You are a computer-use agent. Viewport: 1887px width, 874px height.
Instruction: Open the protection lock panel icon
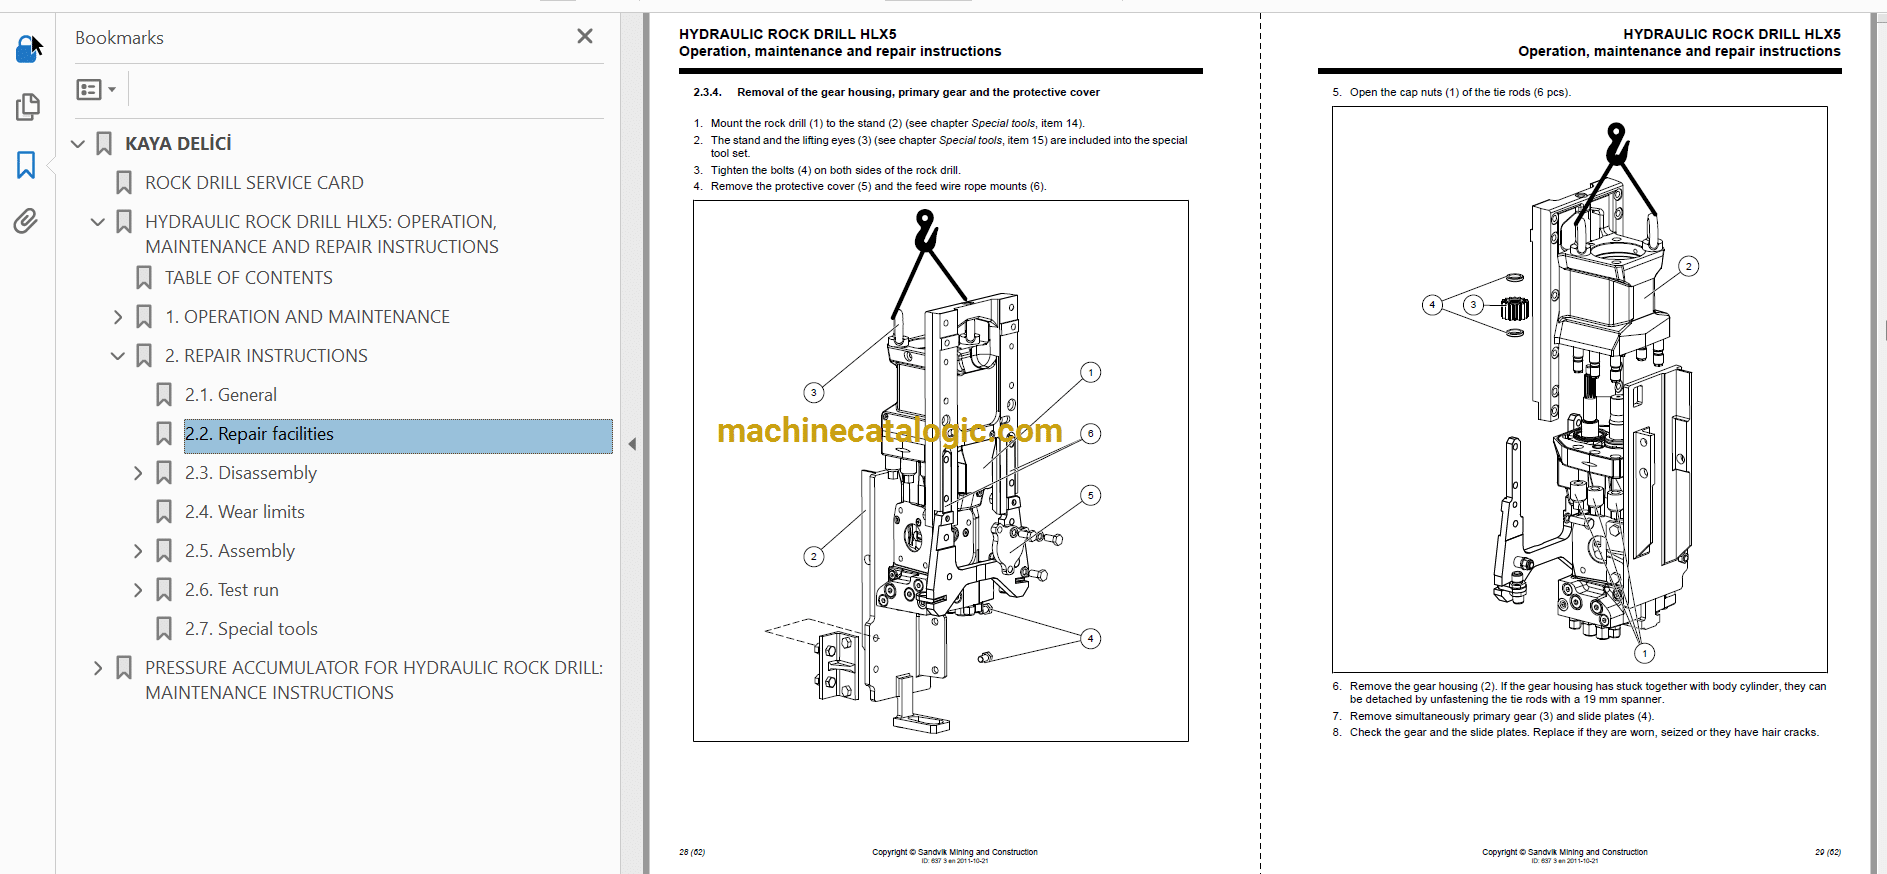[x=27, y=48]
